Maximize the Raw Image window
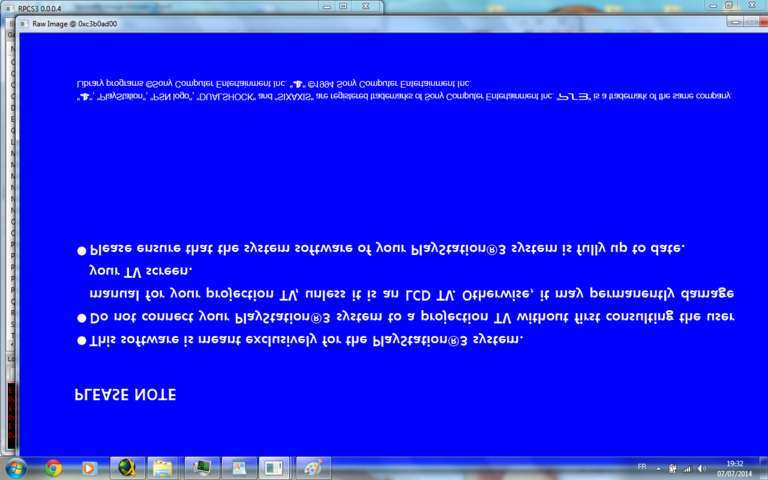This screenshot has height=480, width=768. click(x=749, y=22)
